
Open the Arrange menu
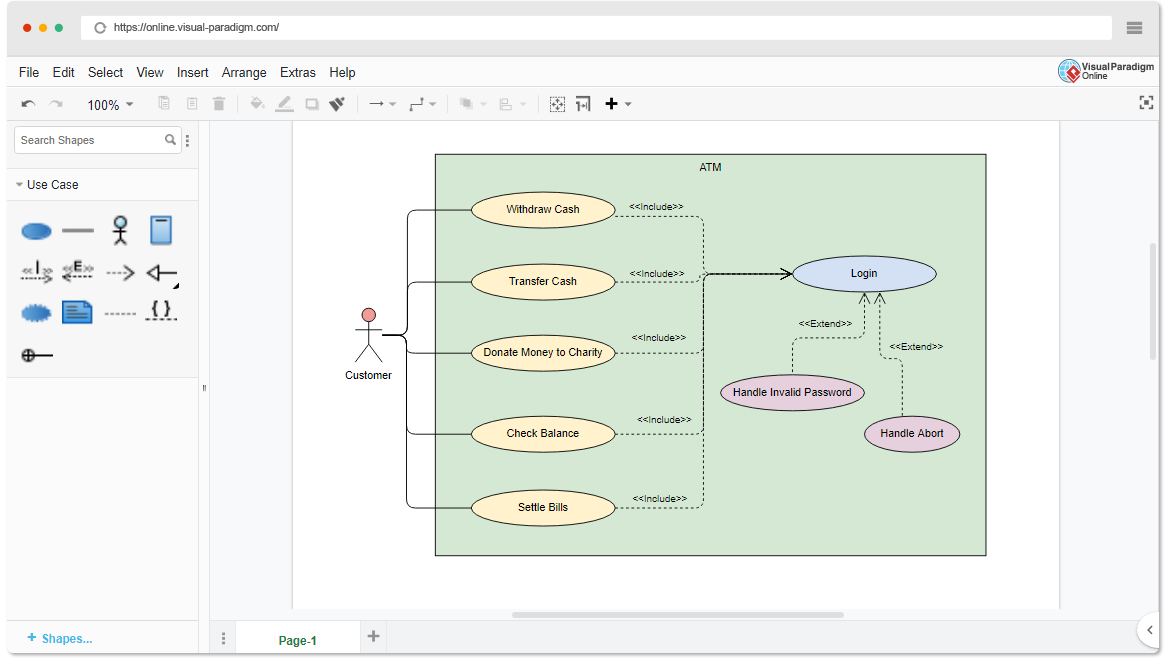pyautogui.click(x=244, y=72)
